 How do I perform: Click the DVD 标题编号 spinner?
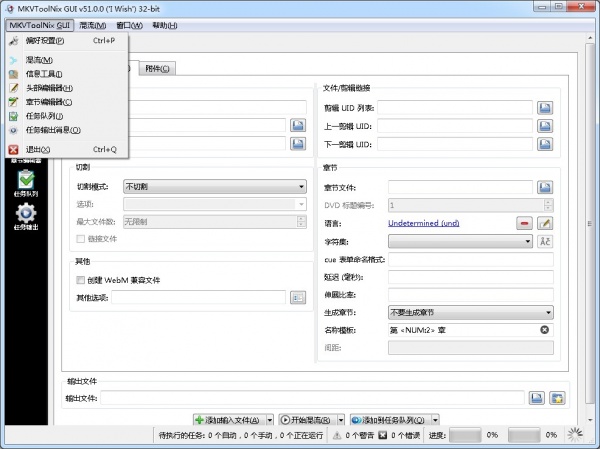tap(470, 205)
